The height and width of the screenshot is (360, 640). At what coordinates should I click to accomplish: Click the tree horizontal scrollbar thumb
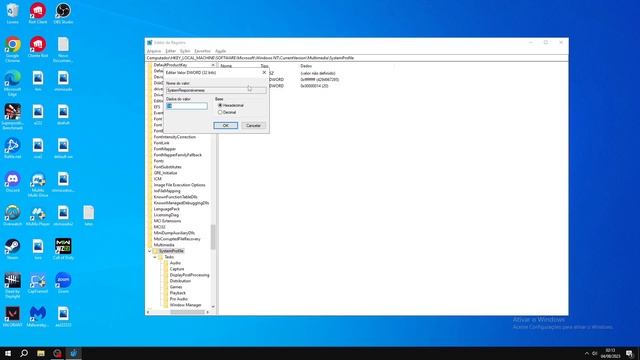click(187, 312)
